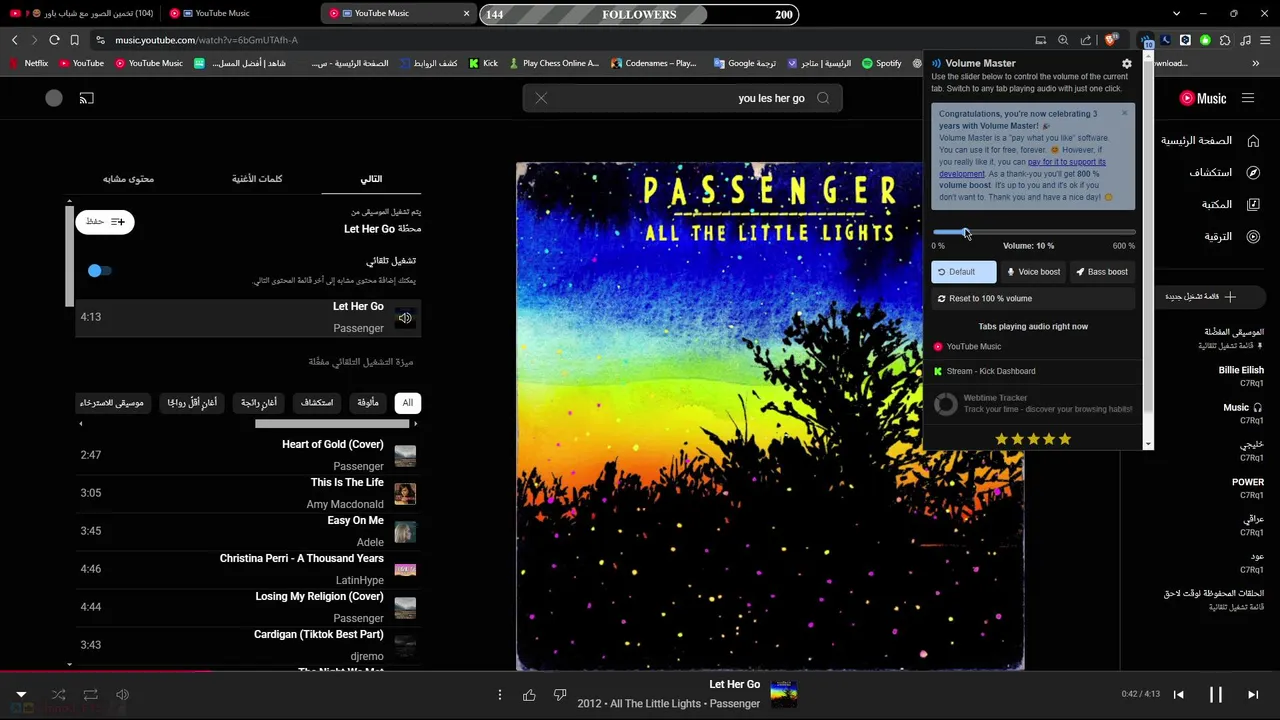Image resolution: width=1280 pixels, height=720 pixels.
Task: Select the مألوفة filter chip
Action: tap(368, 403)
